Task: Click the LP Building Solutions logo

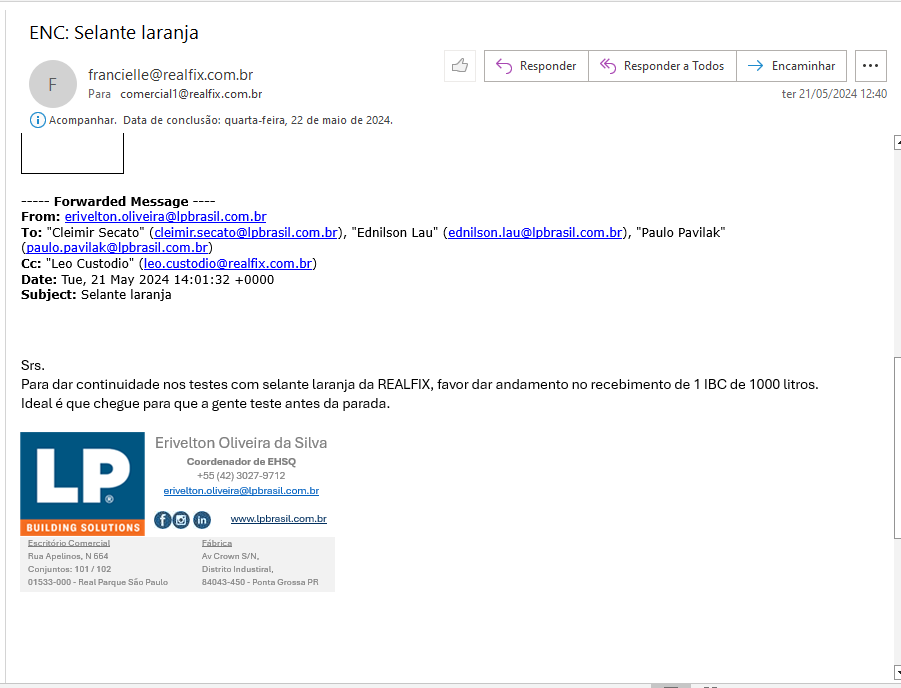Action: click(82, 483)
